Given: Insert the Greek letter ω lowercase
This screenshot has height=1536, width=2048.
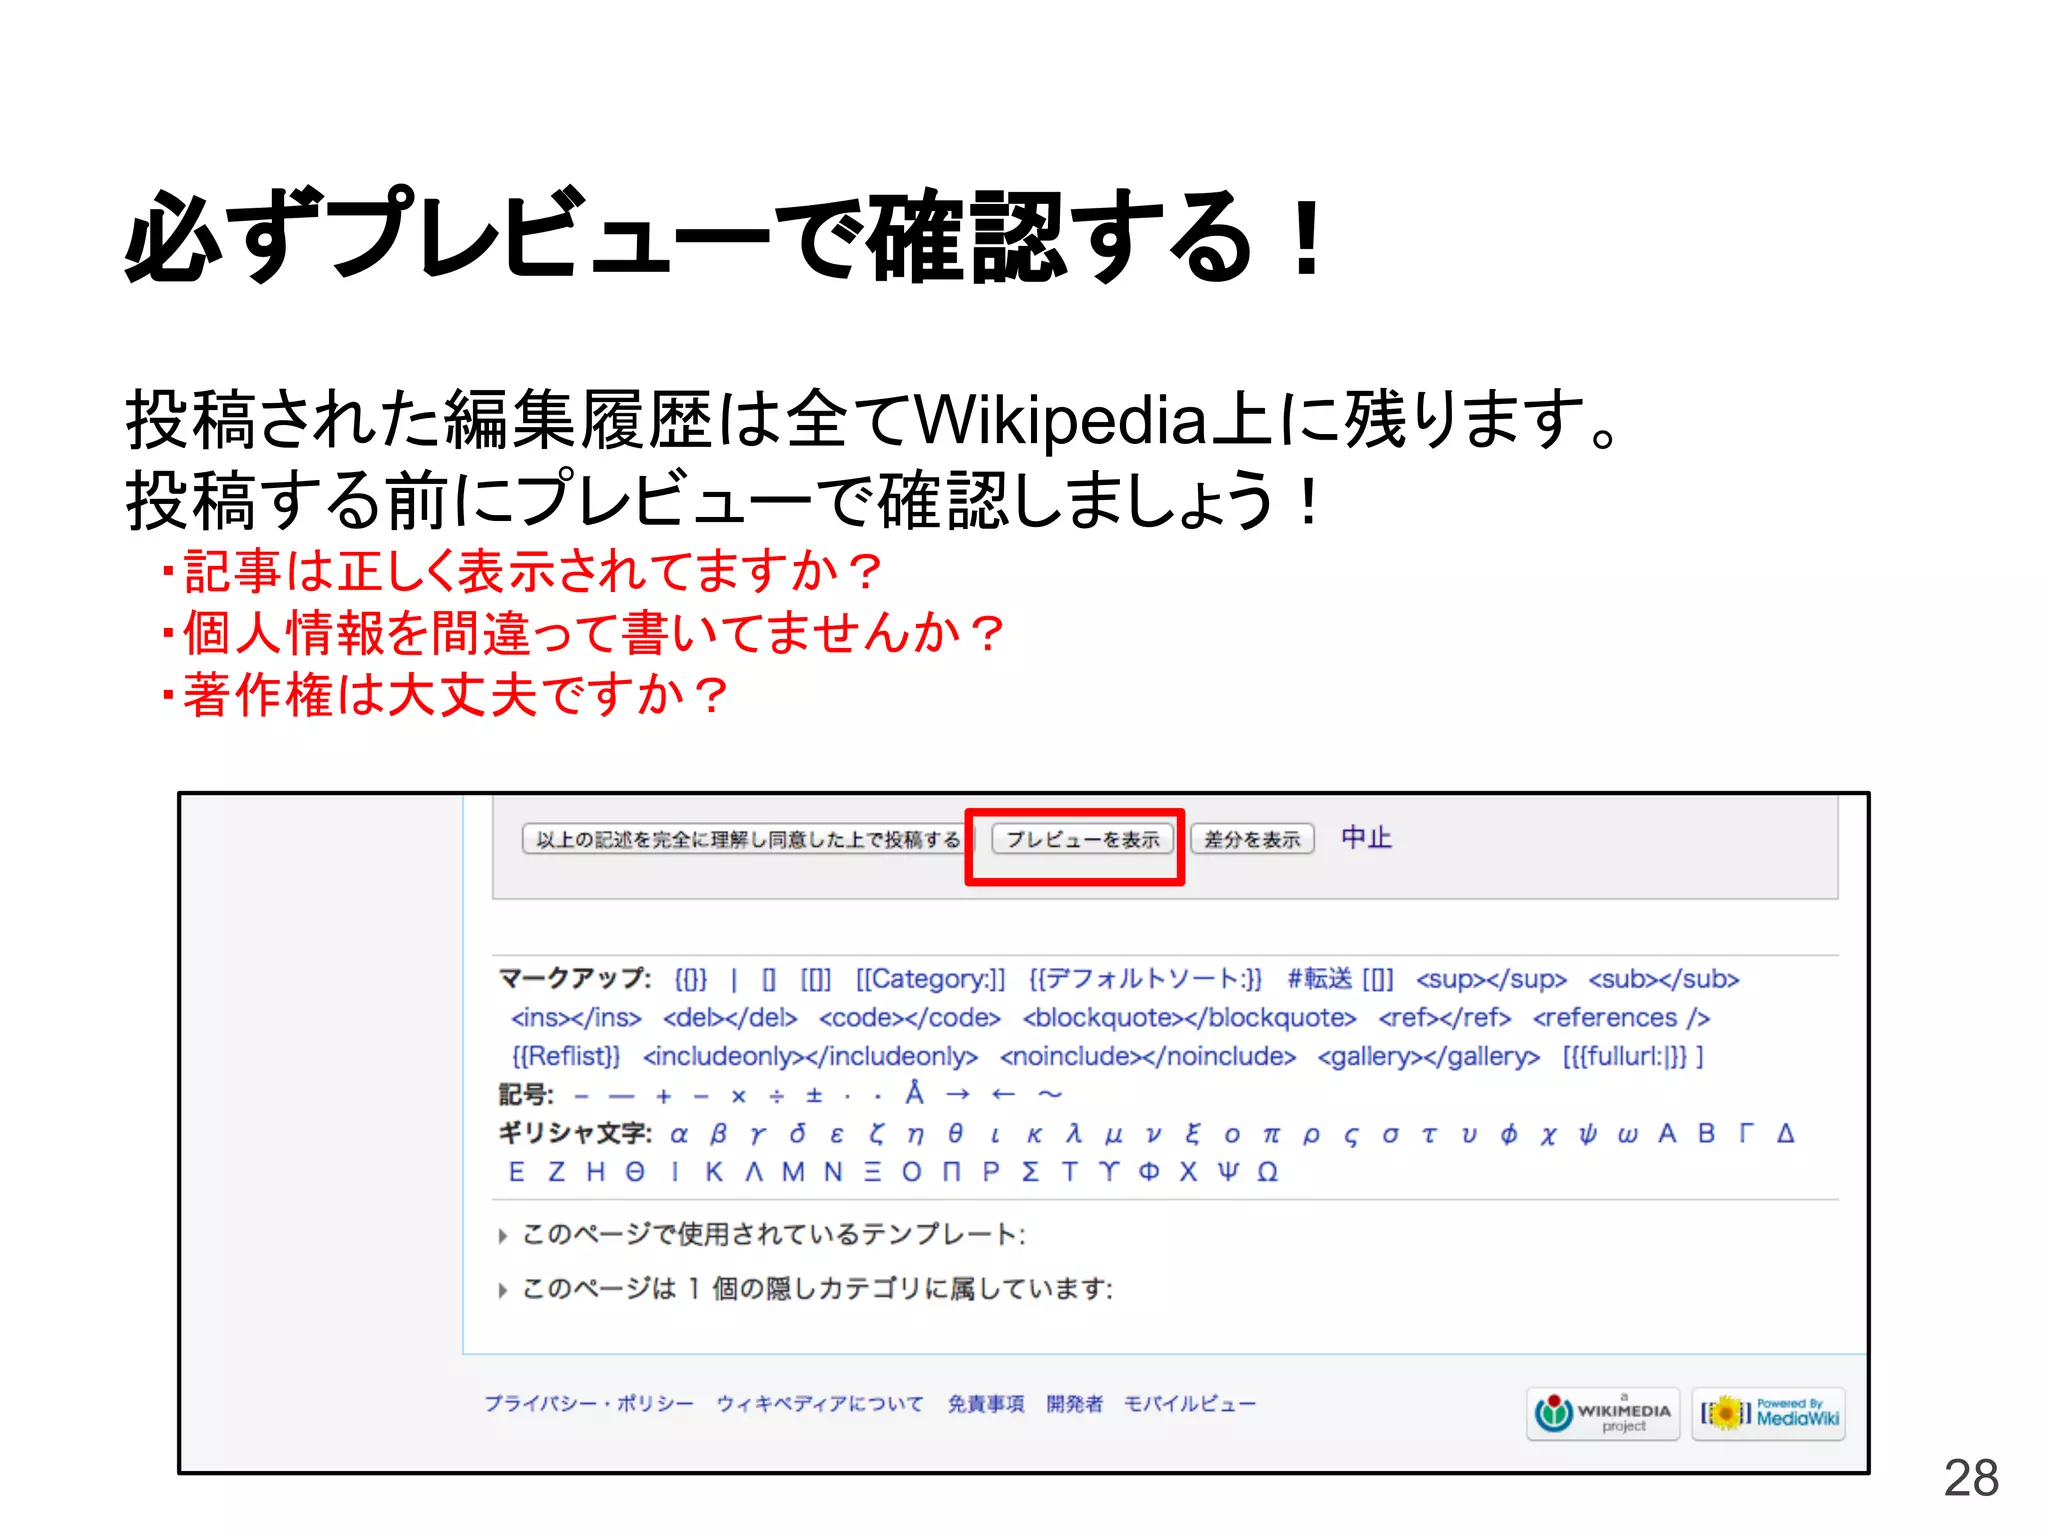Looking at the screenshot, I should coord(1627,1135).
